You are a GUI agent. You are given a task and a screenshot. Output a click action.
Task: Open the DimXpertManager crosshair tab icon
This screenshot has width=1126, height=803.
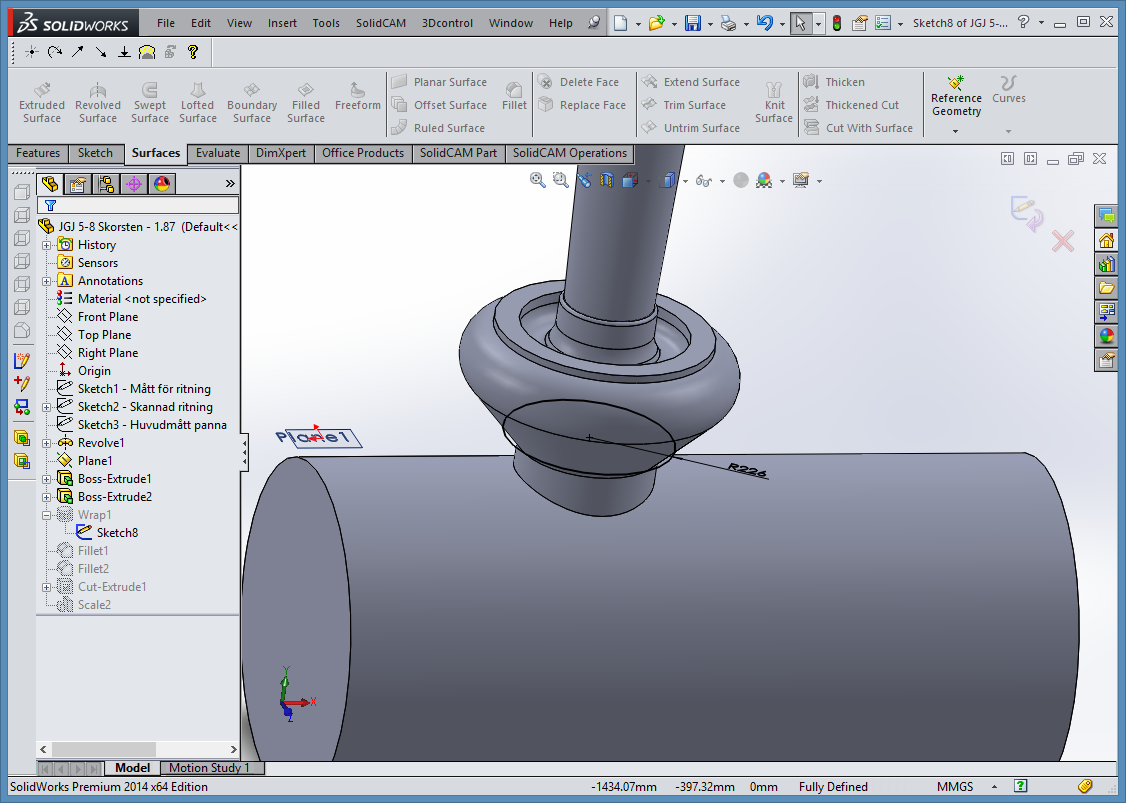point(134,184)
